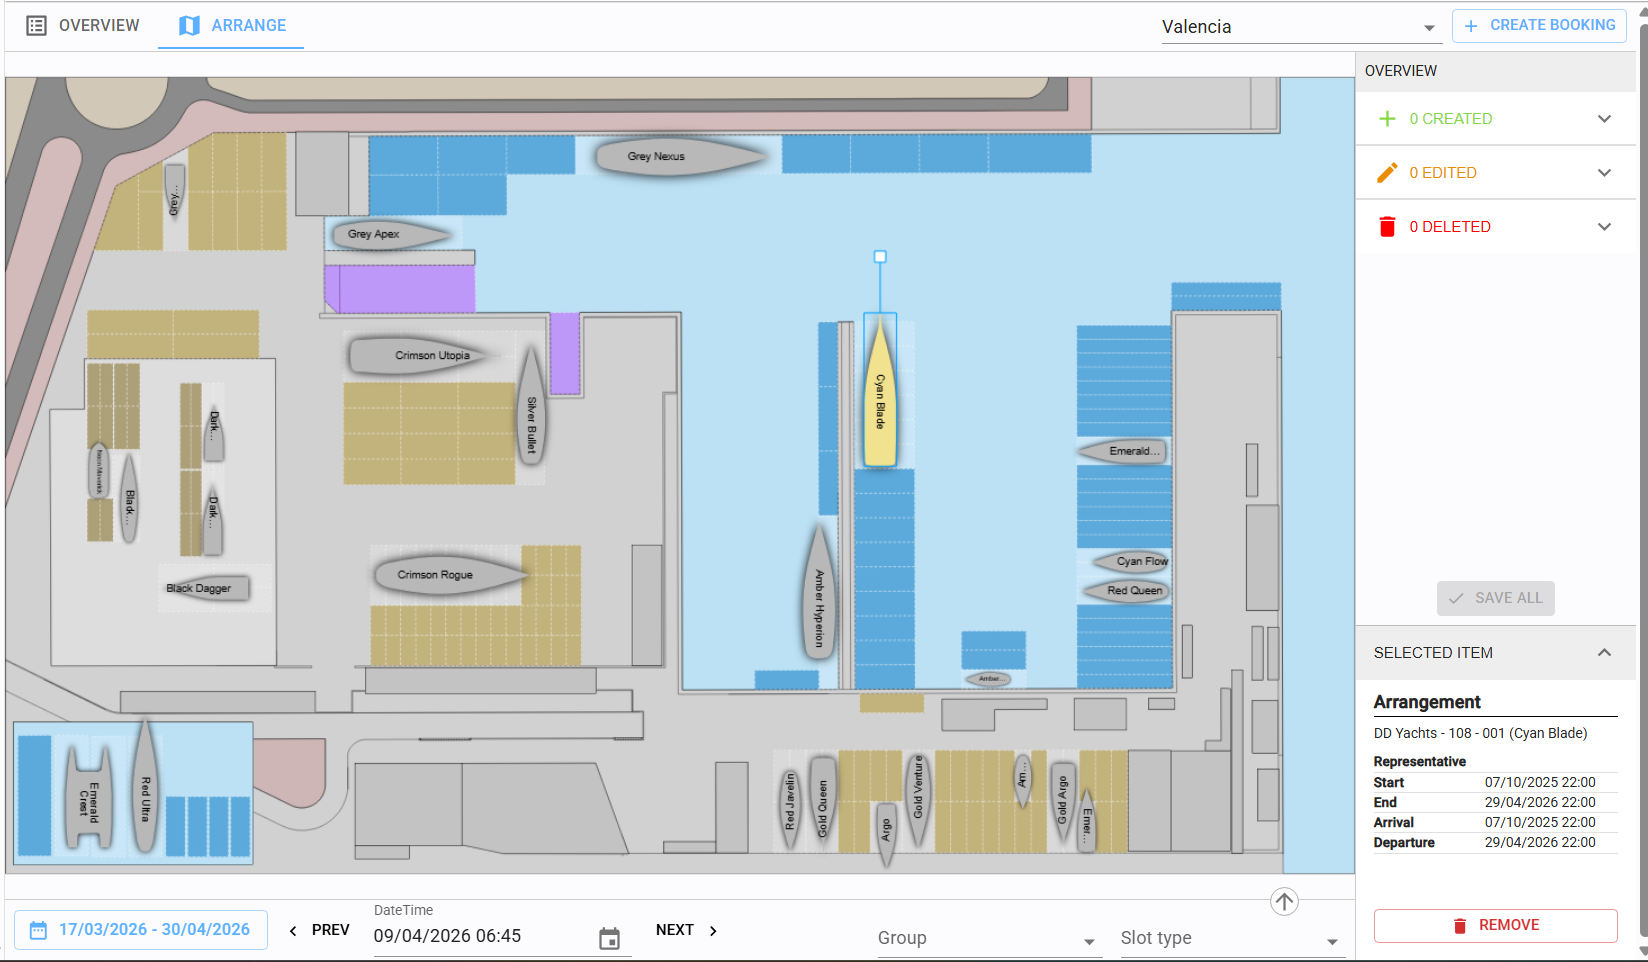Click the Create Booking button
This screenshot has height=962, width=1648.
(x=1539, y=26)
